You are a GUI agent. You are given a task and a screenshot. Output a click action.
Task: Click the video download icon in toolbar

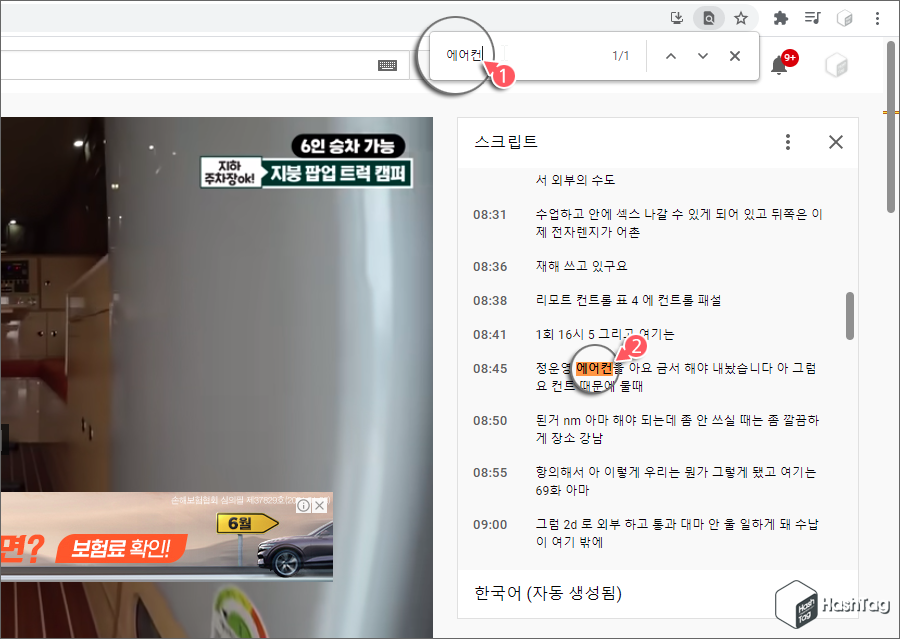click(x=676, y=18)
